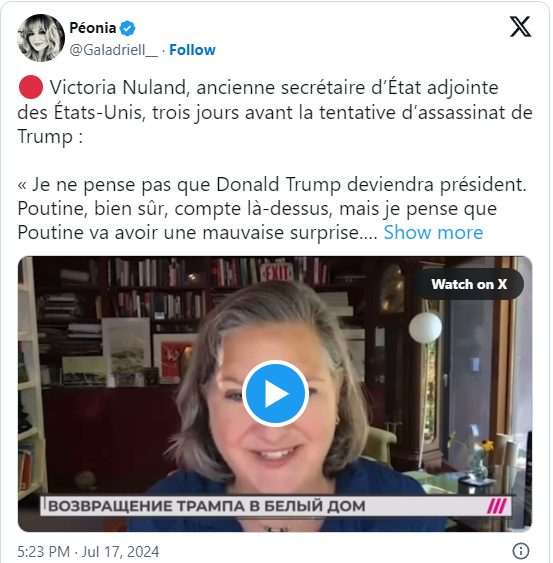Click the Russian caption banner on video
Viewport: 553px width, 563px height.
[276, 506]
